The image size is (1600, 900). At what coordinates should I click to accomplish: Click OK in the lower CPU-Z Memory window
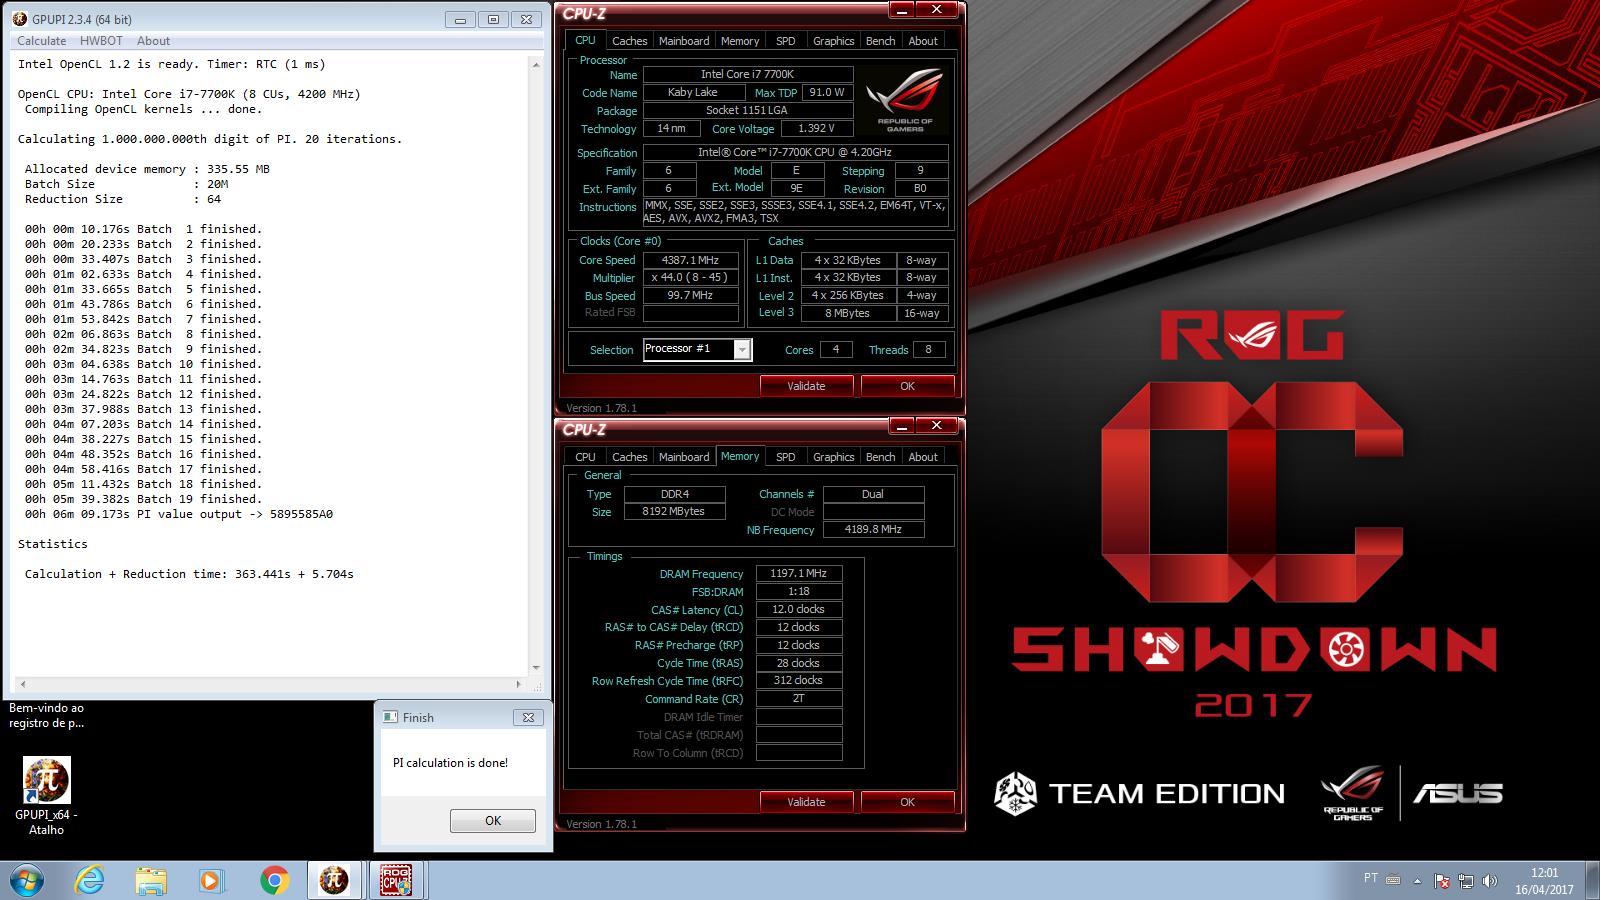[907, 802]
